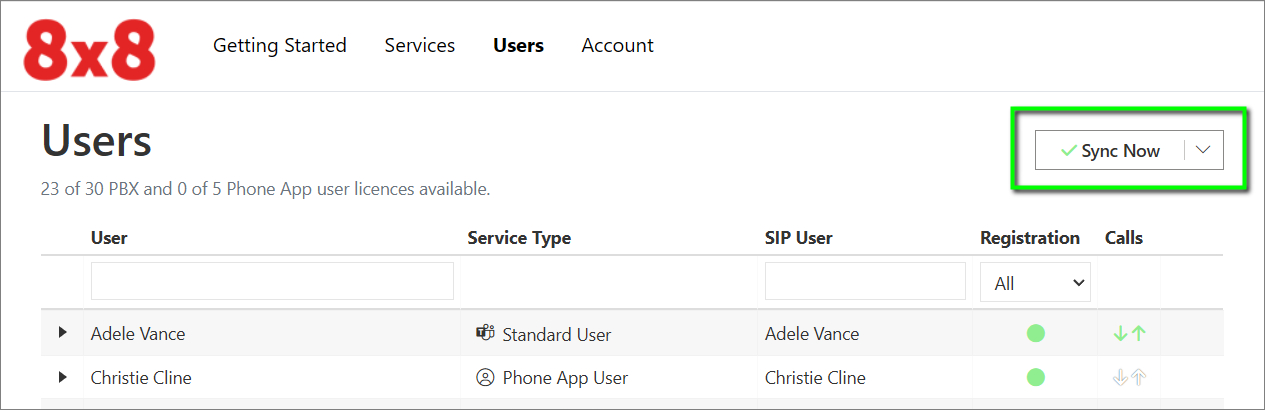Sort by the Service Type column header
1265x410 pixels.
(519, 238)
